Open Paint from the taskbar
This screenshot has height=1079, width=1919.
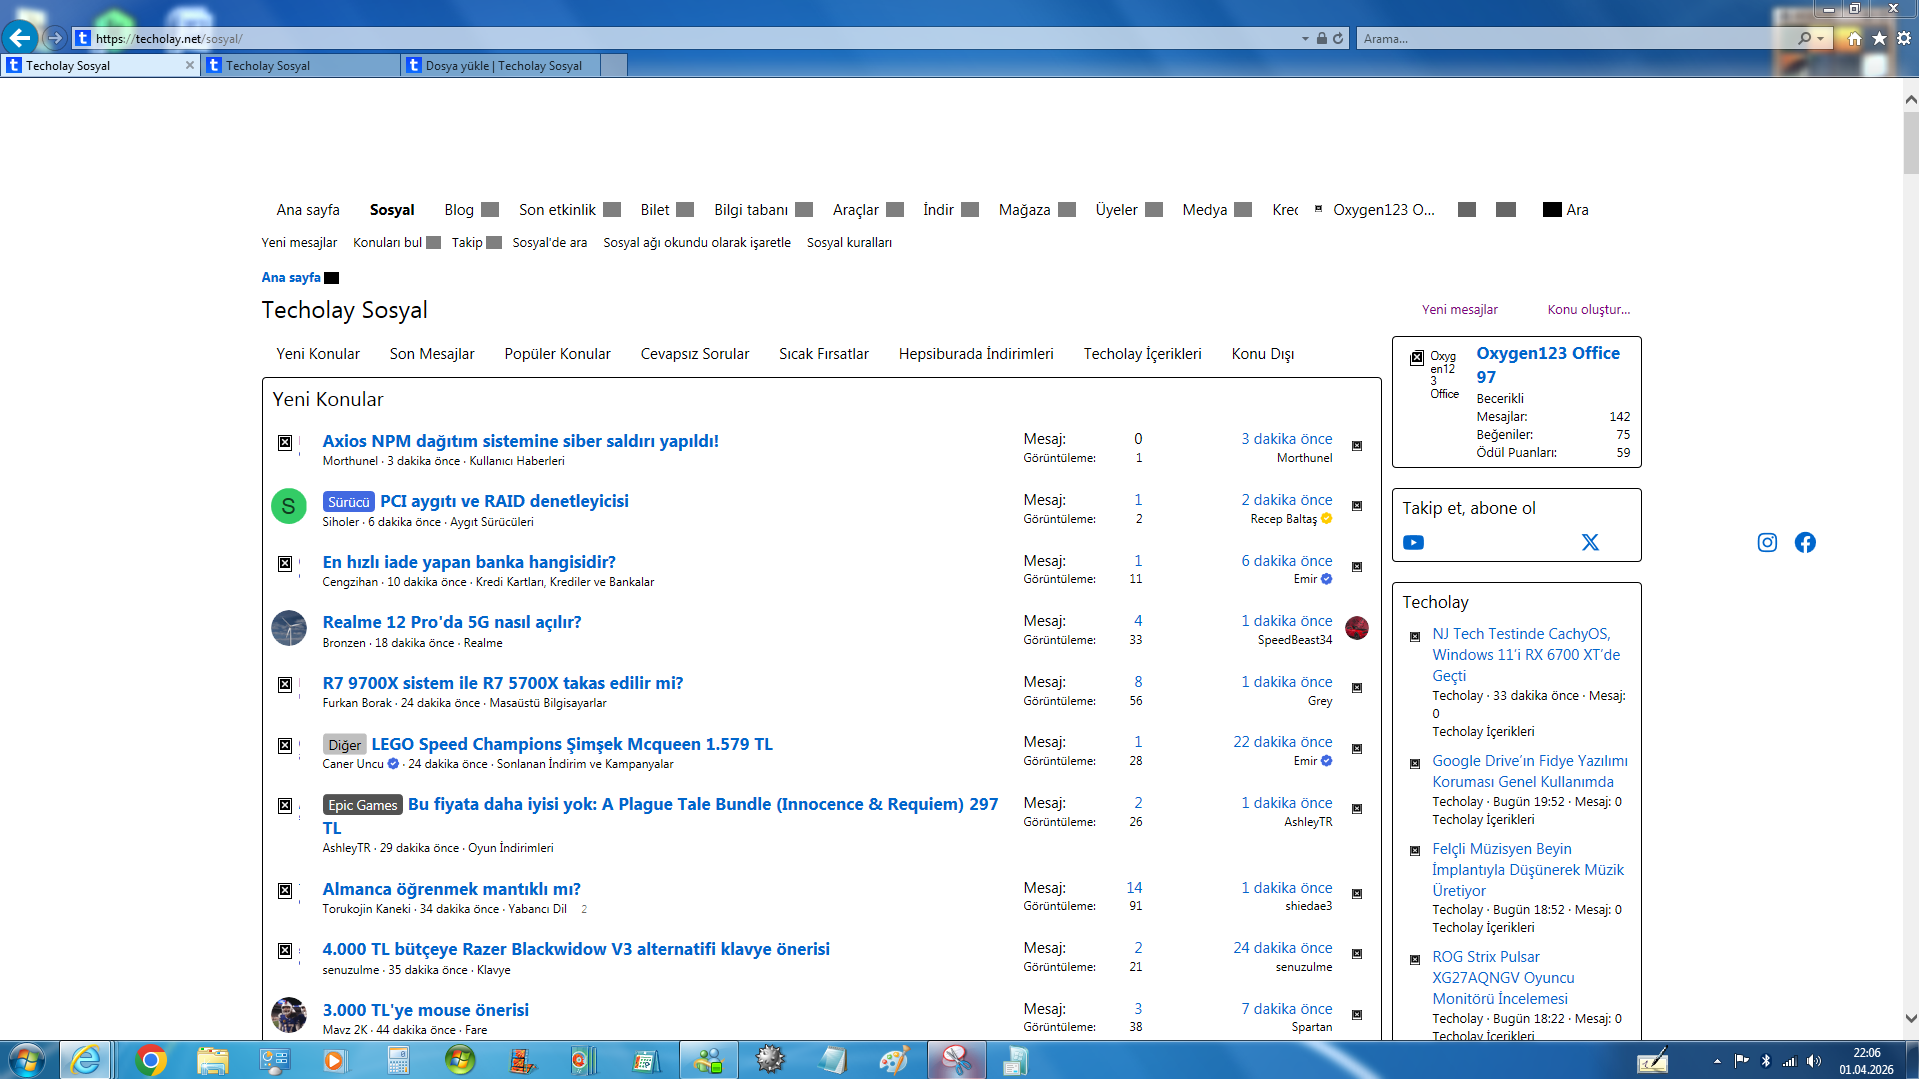pyautogui.click(x=894, y=1060)
